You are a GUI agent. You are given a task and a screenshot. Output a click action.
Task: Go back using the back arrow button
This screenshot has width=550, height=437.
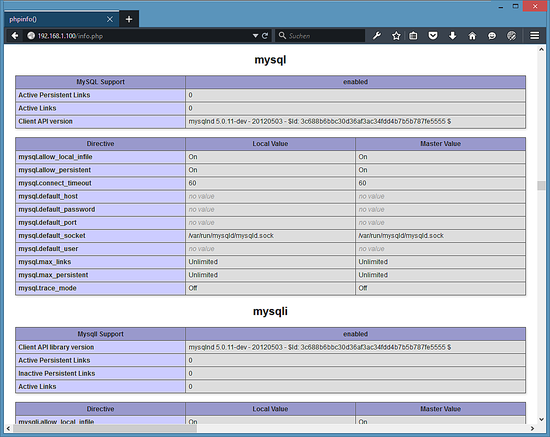click(14, 35)
